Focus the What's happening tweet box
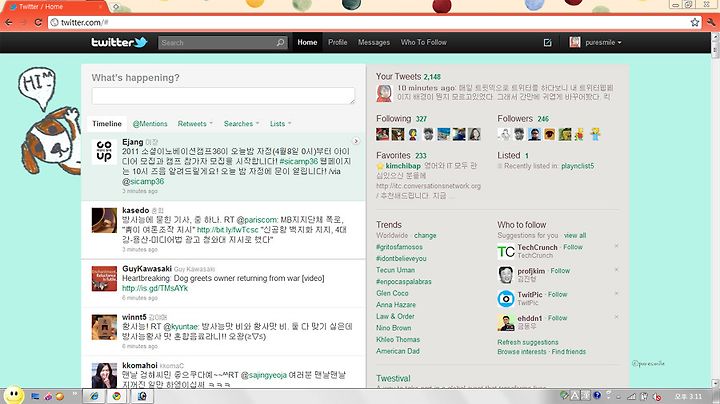Screen dimensions: 720x404 pos(223,95)
